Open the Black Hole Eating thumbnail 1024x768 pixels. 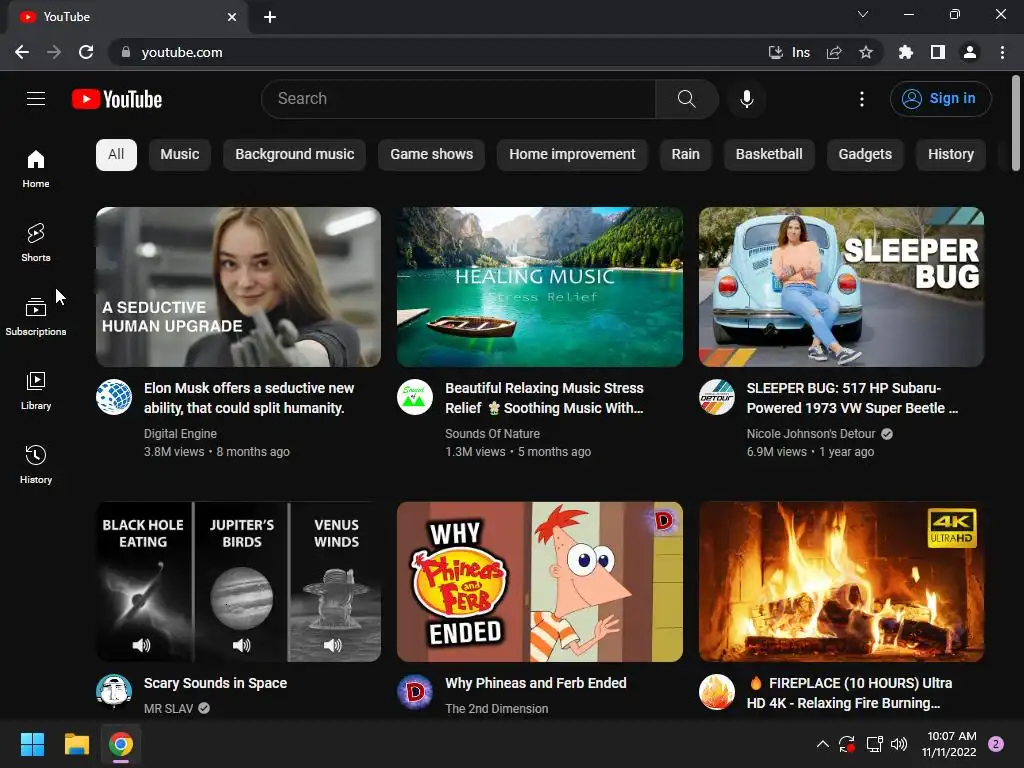[238, 582]
